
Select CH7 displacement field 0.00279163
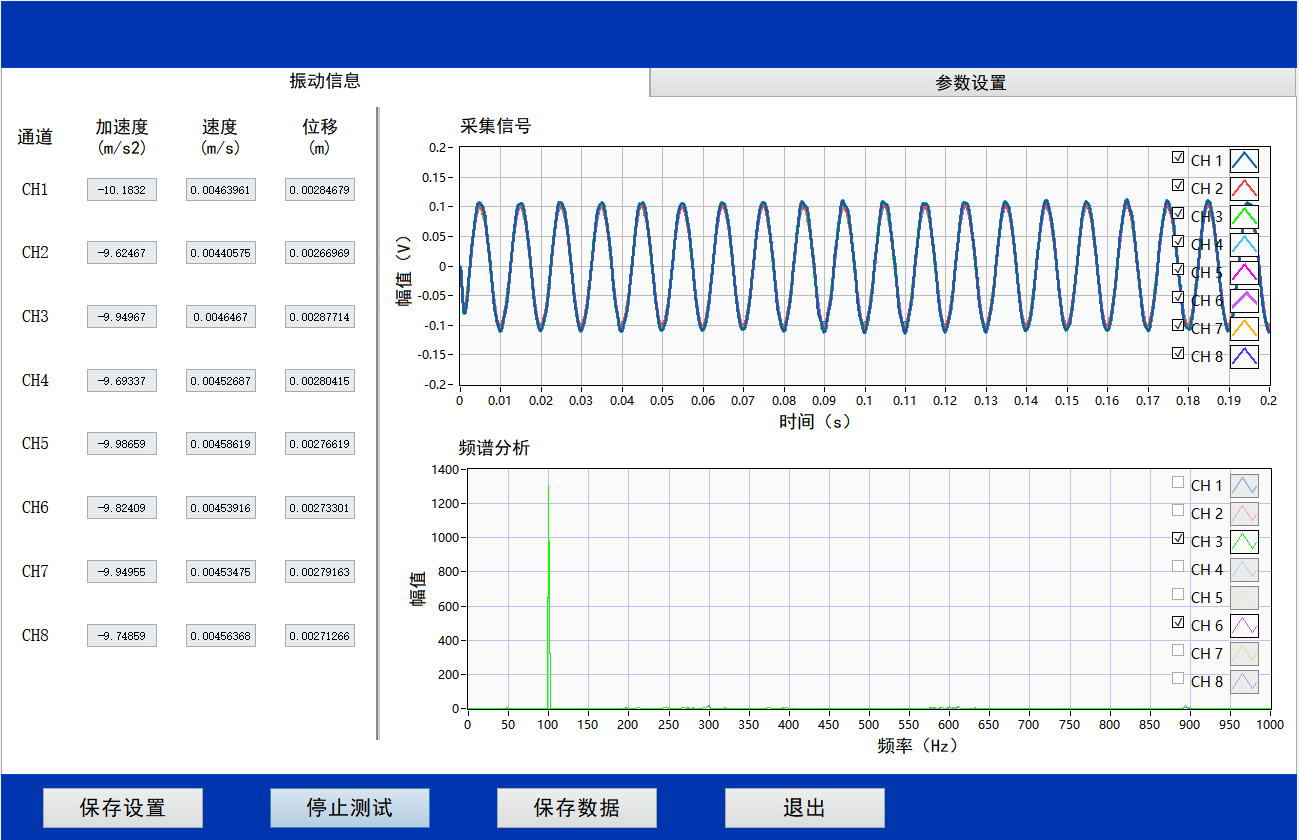pos(320,572)
